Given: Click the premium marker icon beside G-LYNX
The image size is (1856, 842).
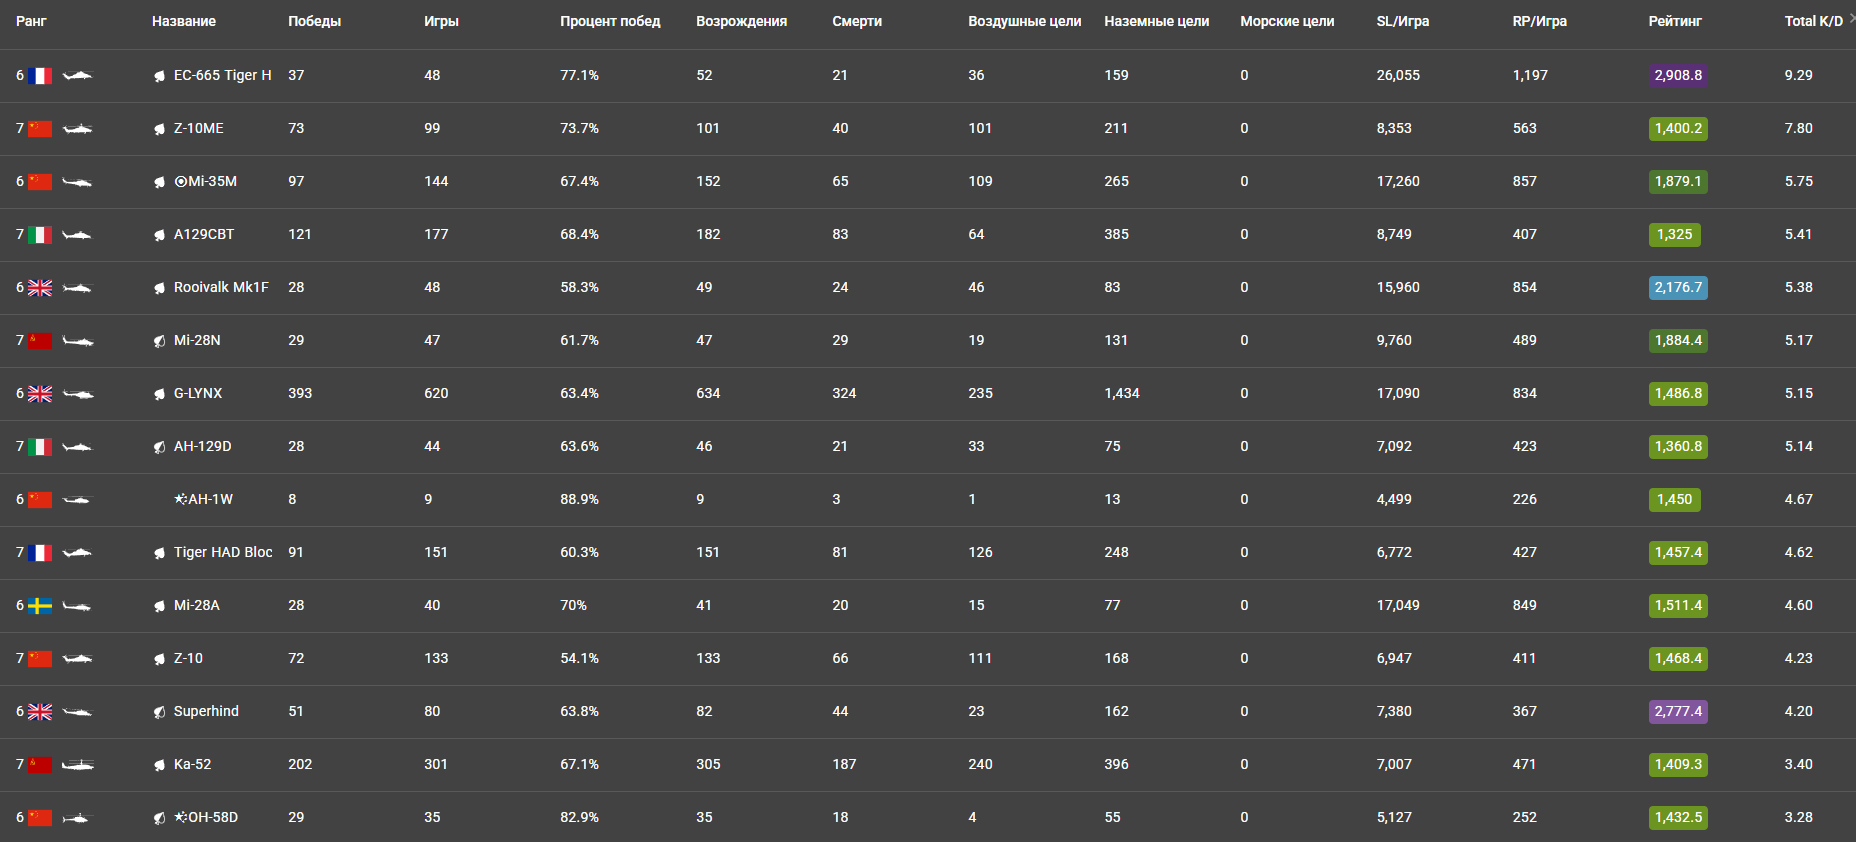Looking at the screenshot, I should (x=159, y=394).
